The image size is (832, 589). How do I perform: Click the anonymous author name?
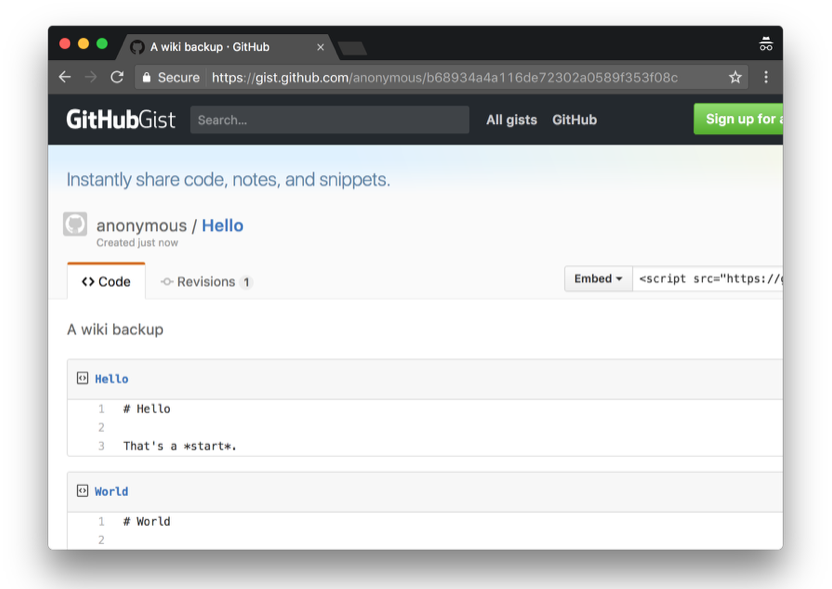coord(142,226)
